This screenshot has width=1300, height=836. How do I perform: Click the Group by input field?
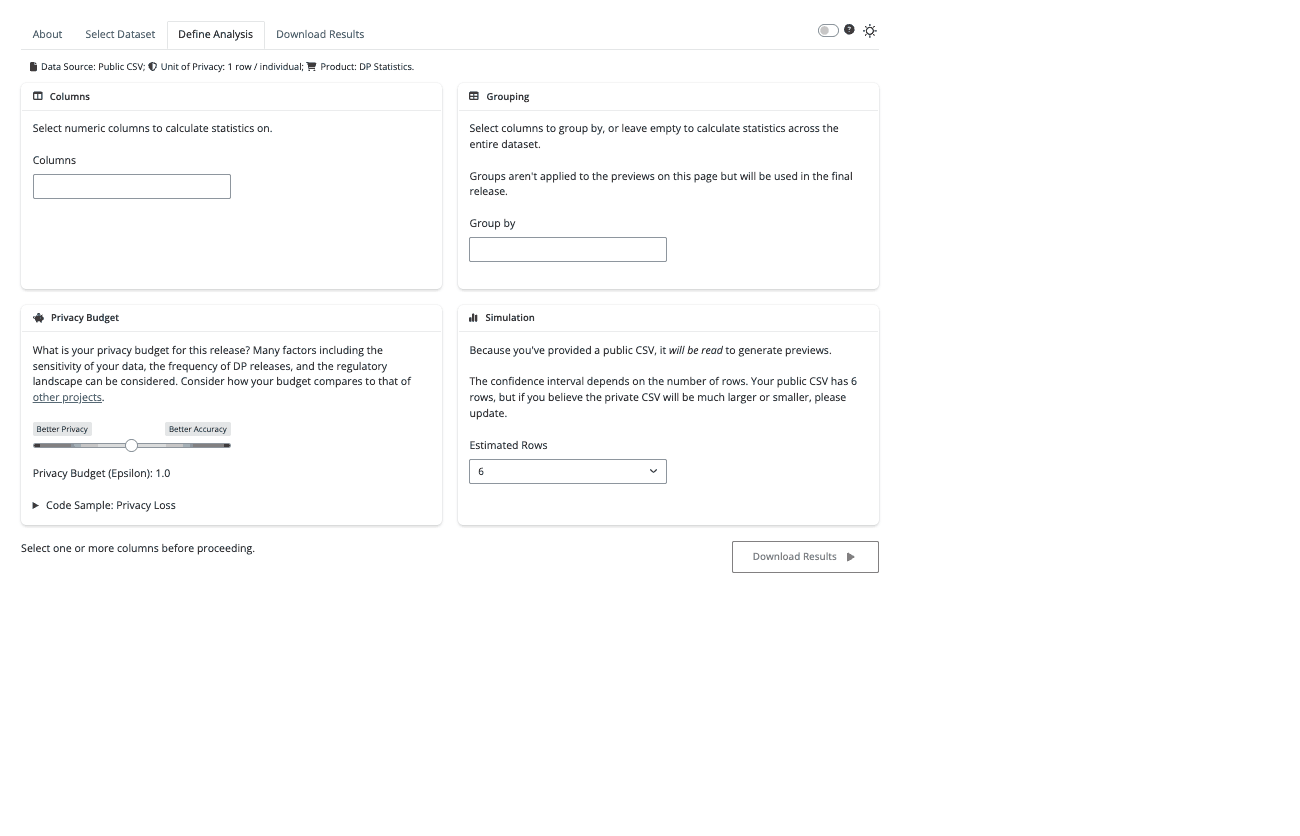tap(567, 249)
